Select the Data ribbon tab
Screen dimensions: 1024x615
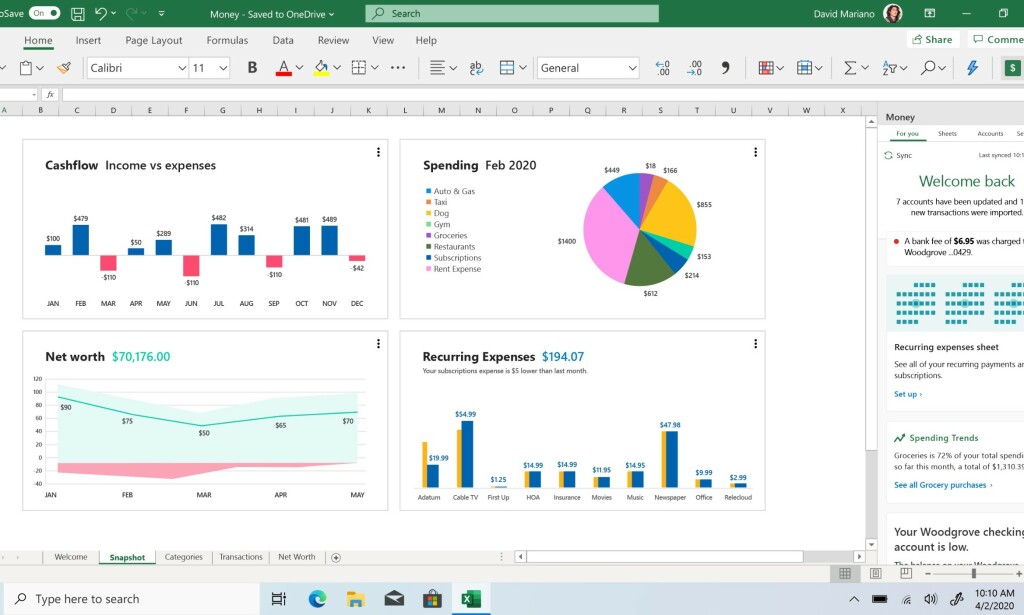(283, 40)
